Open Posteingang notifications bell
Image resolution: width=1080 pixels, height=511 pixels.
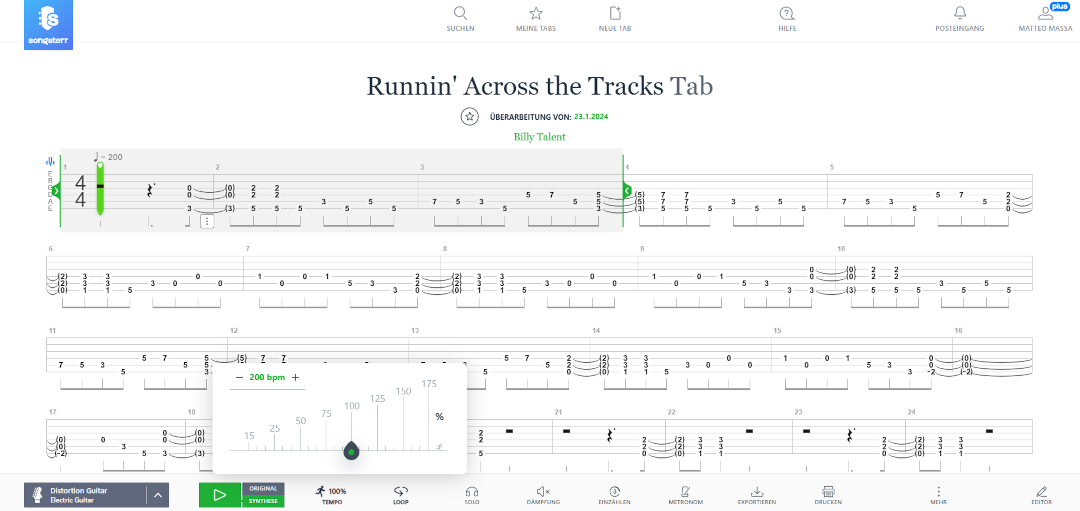(x=960, y=14)
